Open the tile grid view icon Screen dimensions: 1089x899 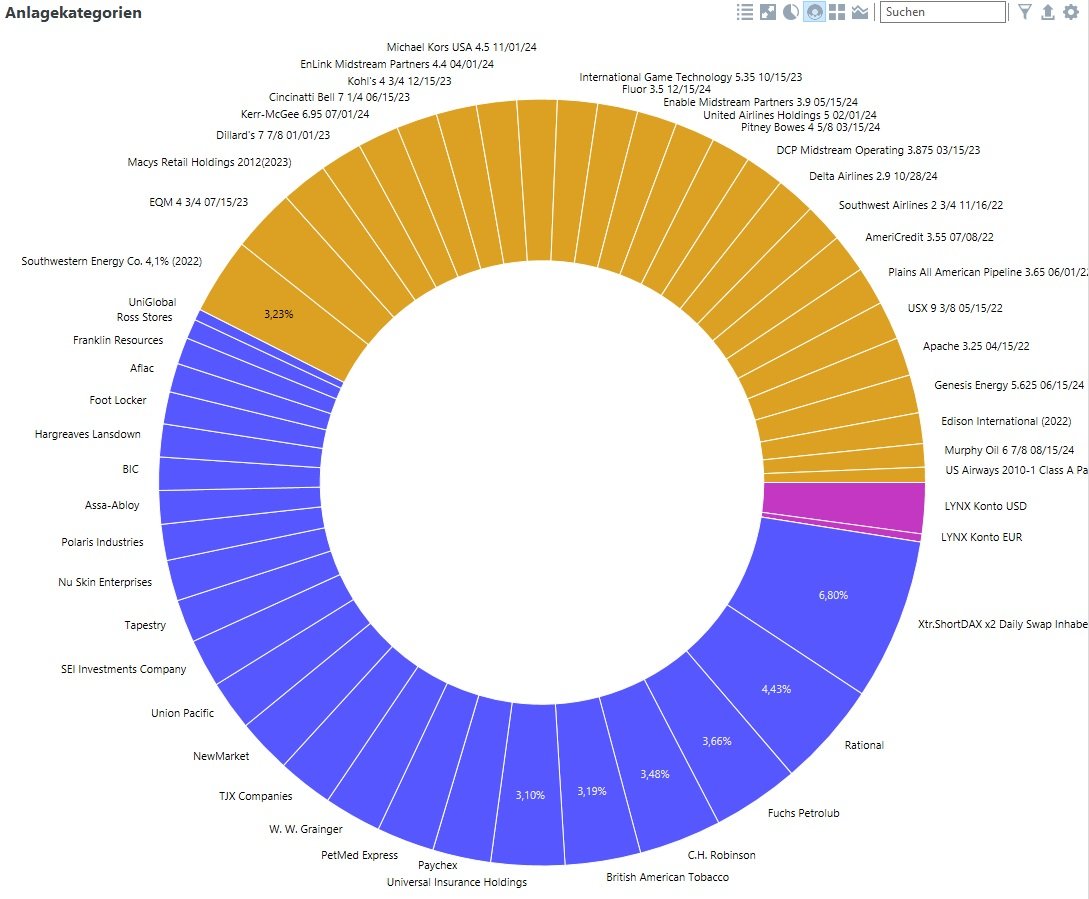(x=837, y=12)
